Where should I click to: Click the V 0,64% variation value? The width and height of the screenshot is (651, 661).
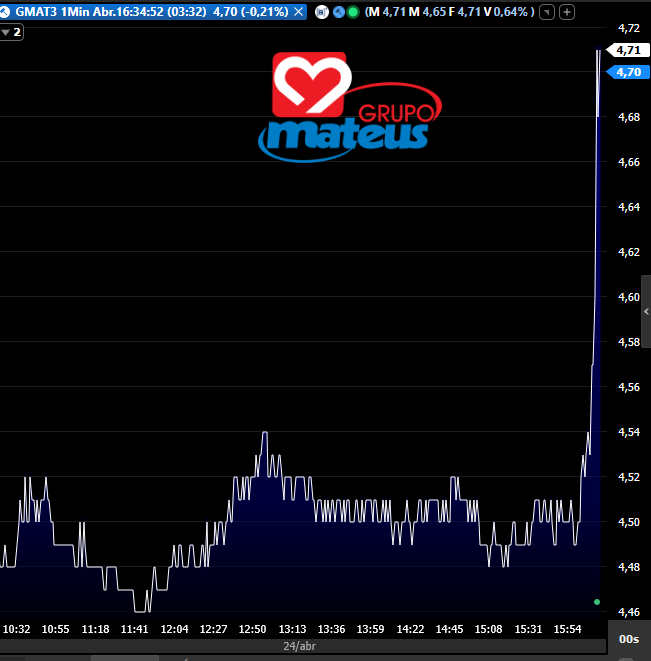click(506, 12)
